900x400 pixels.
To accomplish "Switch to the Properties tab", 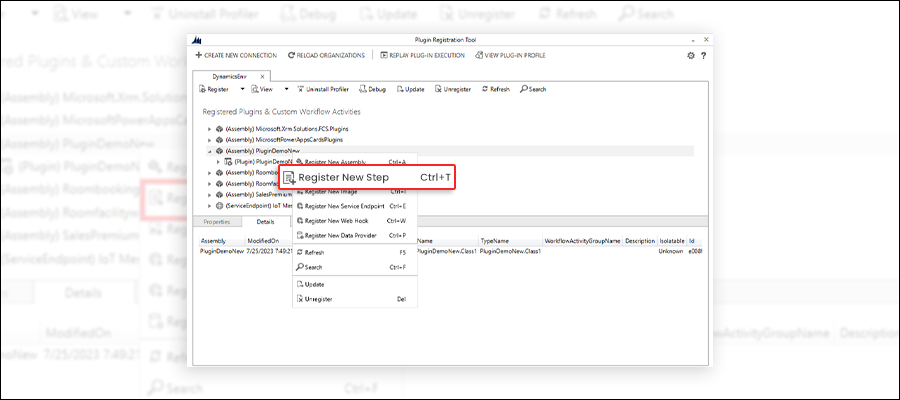I will click(217, 222).
